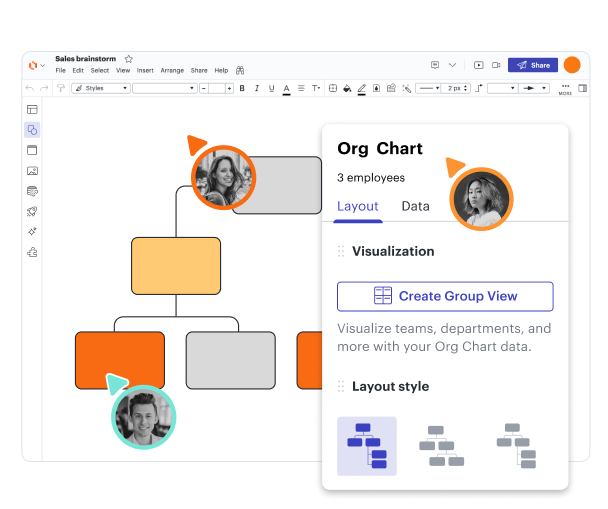Switch to the Data tab
The height and width of the screenshot is (509, 608).
tap(415, 206)
